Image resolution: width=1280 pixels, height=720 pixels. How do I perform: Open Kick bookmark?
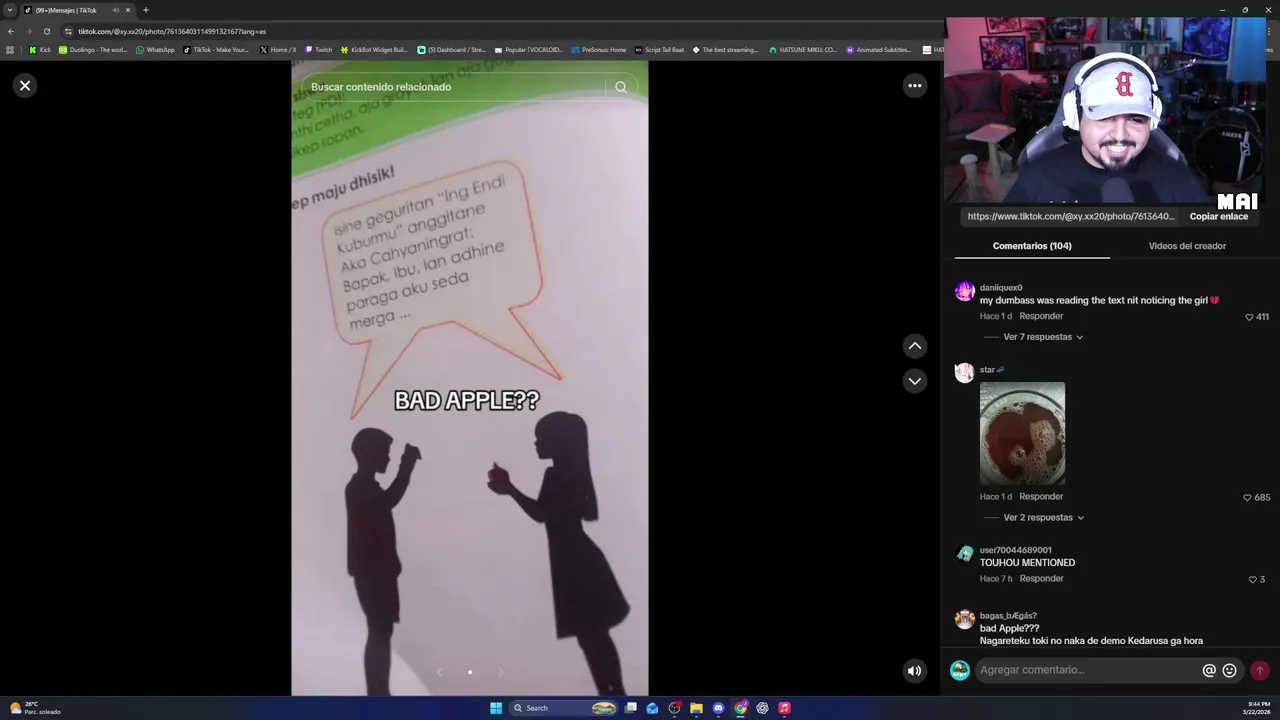click(x=40, y=50)
